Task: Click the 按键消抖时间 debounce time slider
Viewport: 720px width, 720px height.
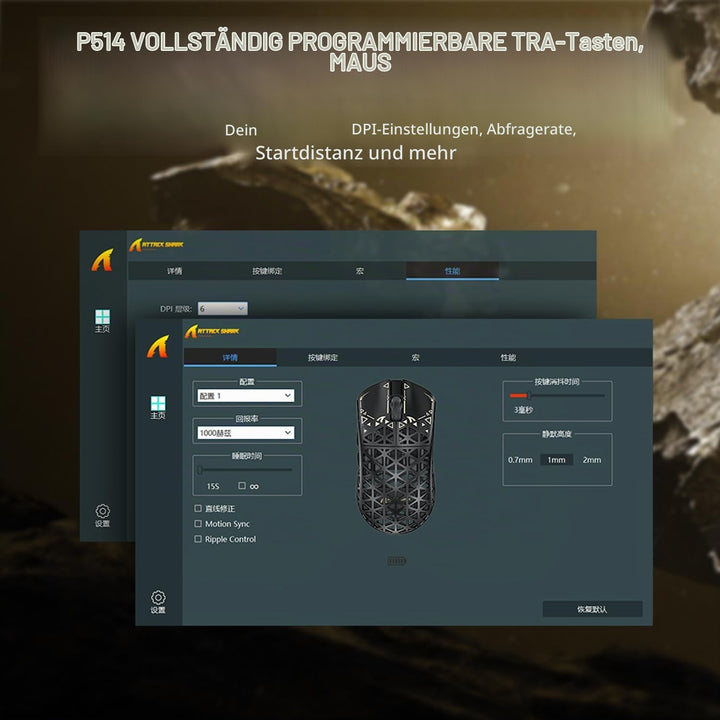Action: pyautogui.click(x=557, y=395)
